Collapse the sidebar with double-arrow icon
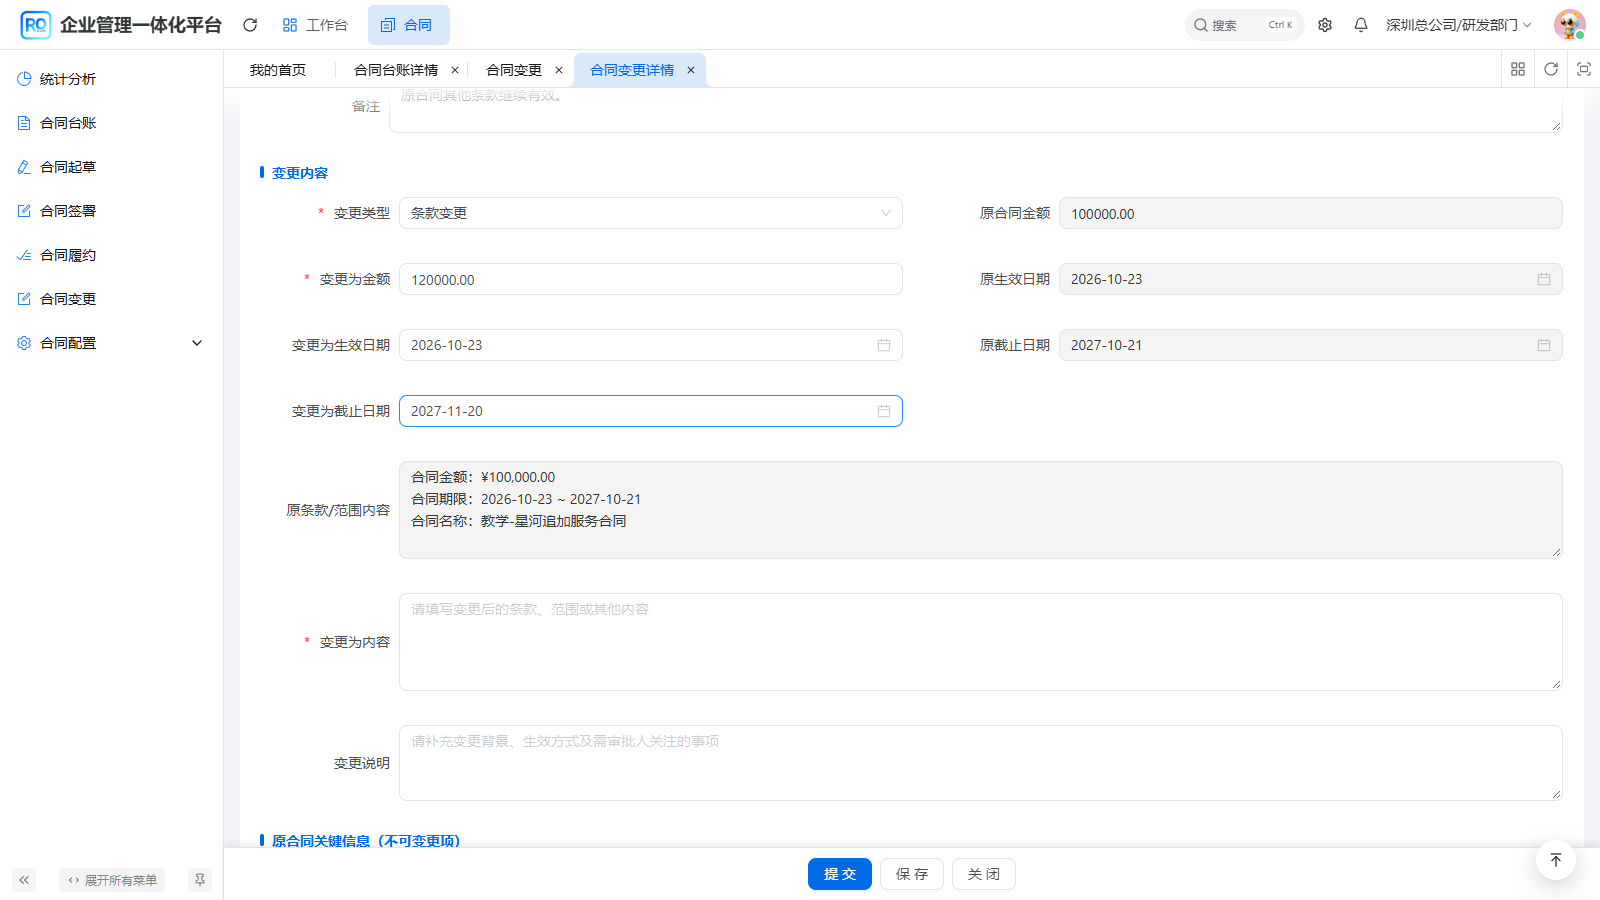The image size is (1600, 900). click(24, 880)
